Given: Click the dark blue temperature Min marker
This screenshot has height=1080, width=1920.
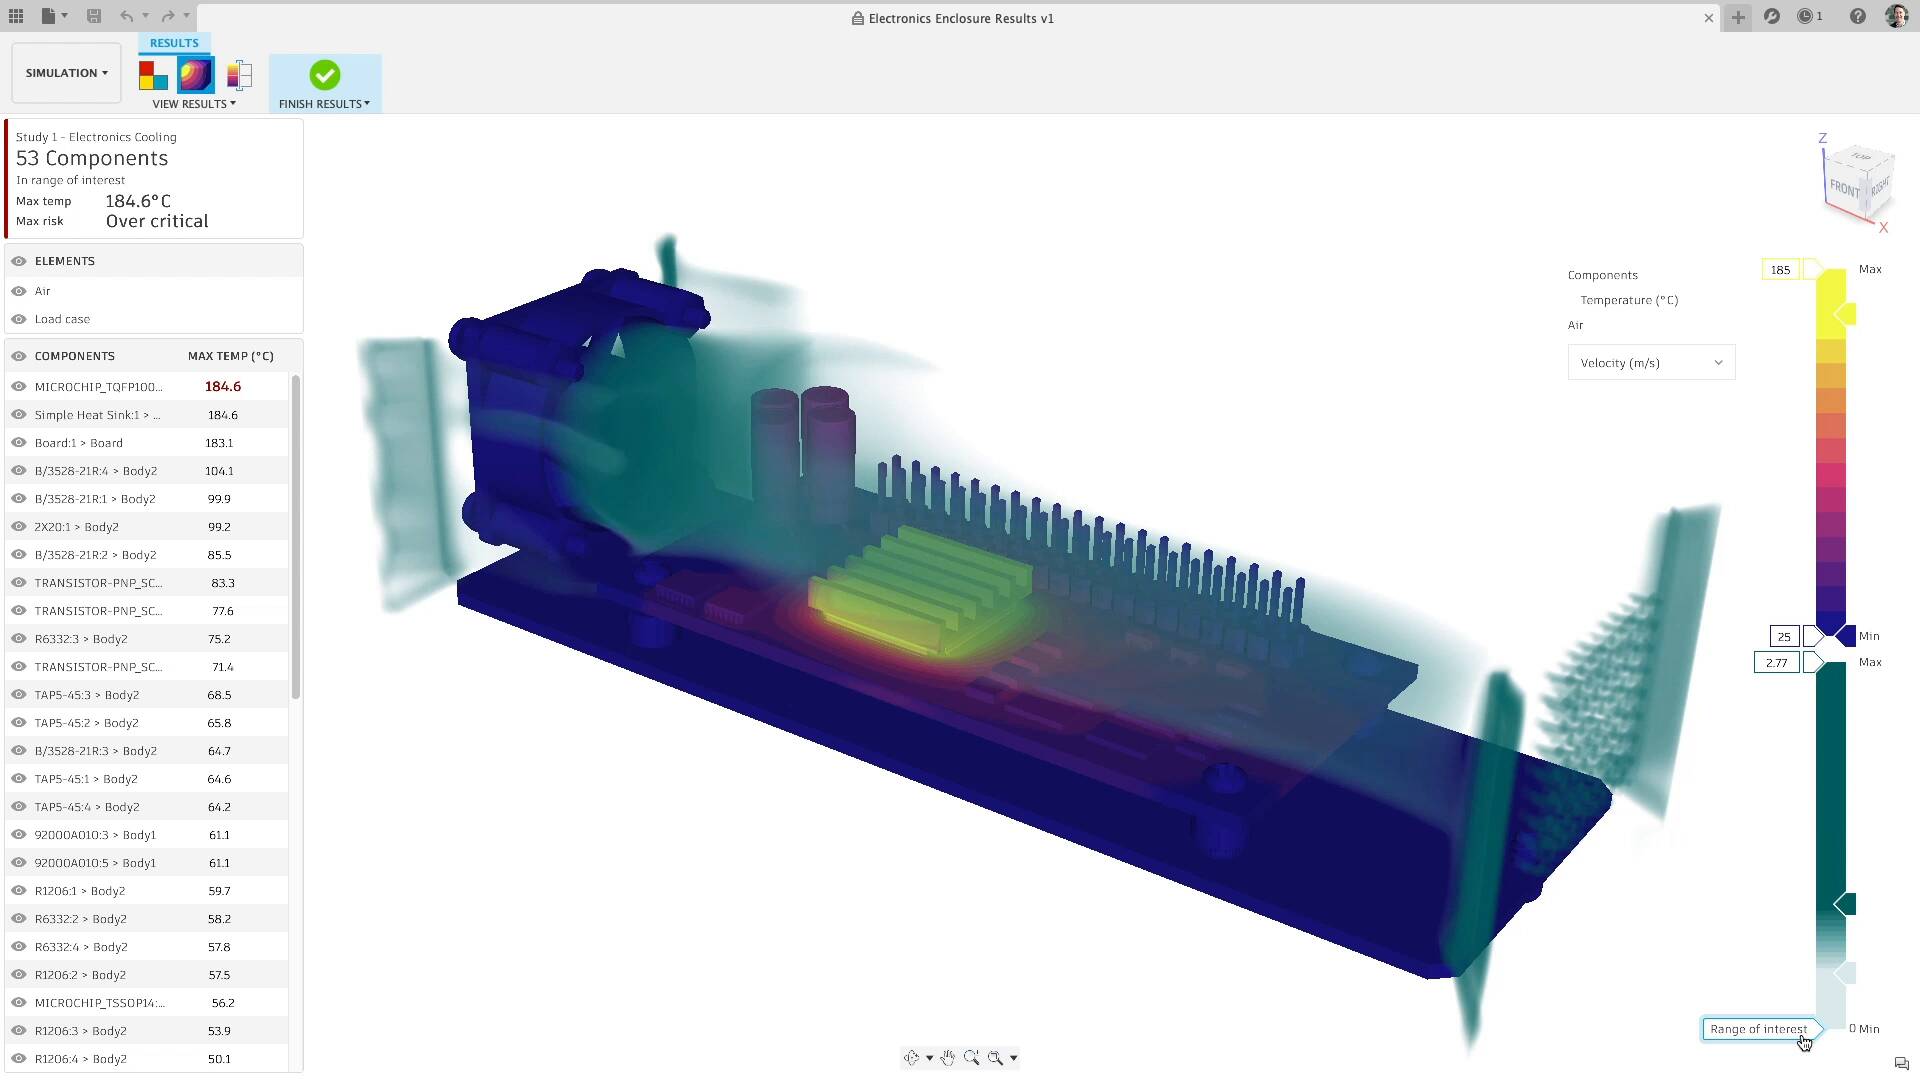Looking at the screenshot, I should click(x=1846, y=636).
